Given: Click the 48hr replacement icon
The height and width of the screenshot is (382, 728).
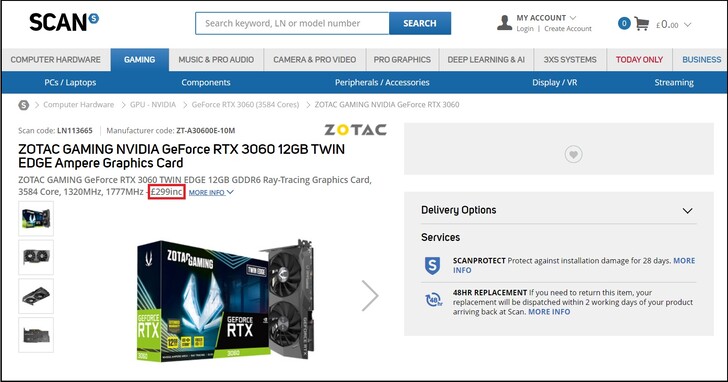Looking at the screenshot, I should click(434, 300).
